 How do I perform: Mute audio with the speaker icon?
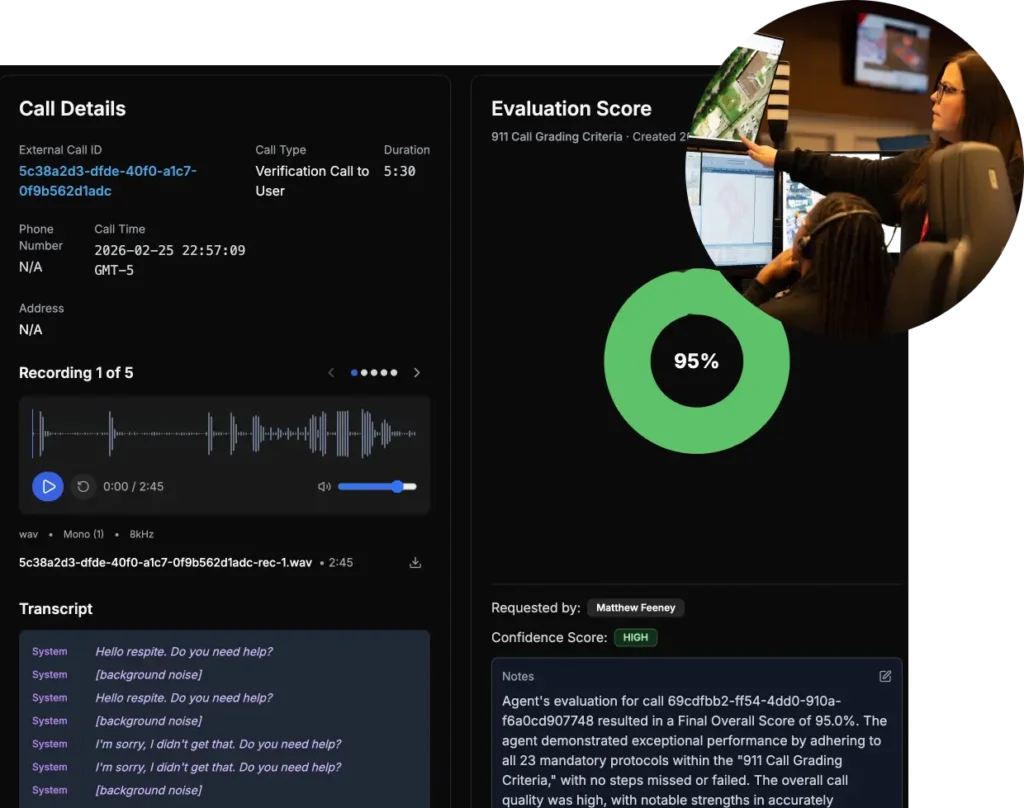point(324,487)
